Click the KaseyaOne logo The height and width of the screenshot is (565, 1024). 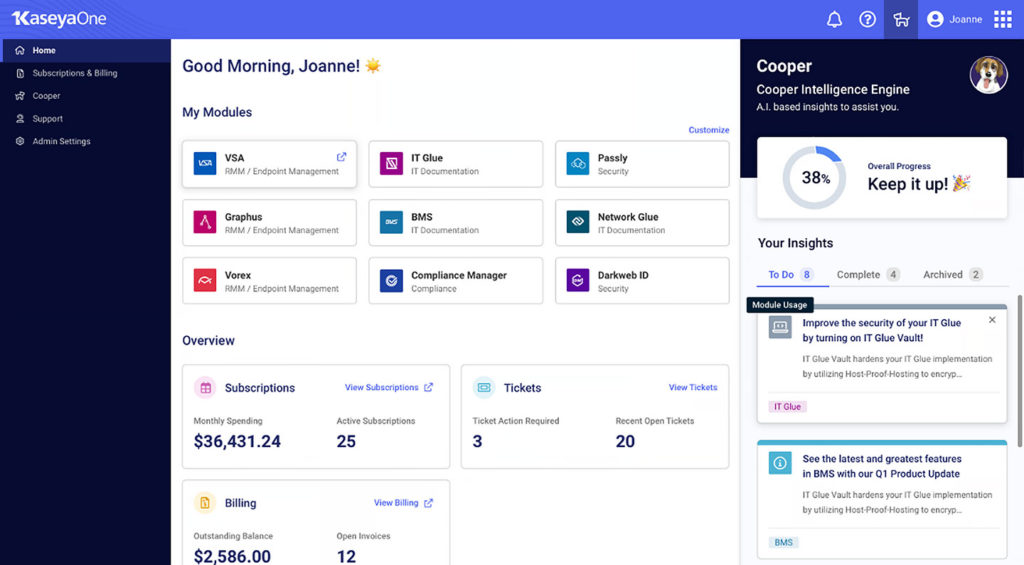pos(59,18)
